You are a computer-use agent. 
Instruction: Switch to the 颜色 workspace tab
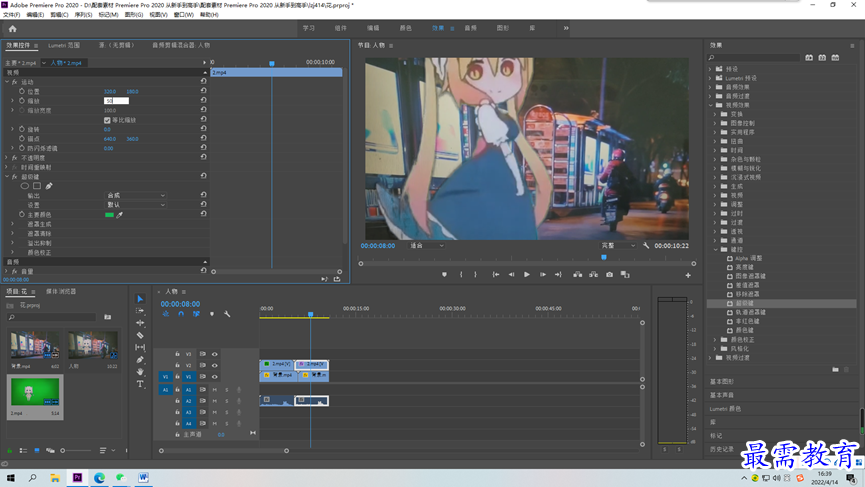tap(405, 28)
